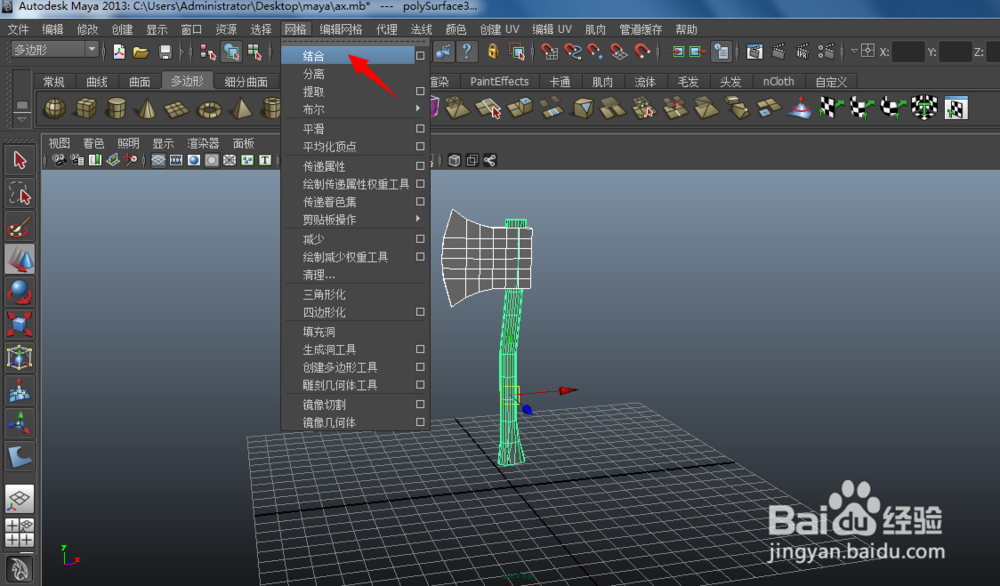The image size is (1000, 586).
Task: Click the lock selection padlock icon
Action: [492, 52]
